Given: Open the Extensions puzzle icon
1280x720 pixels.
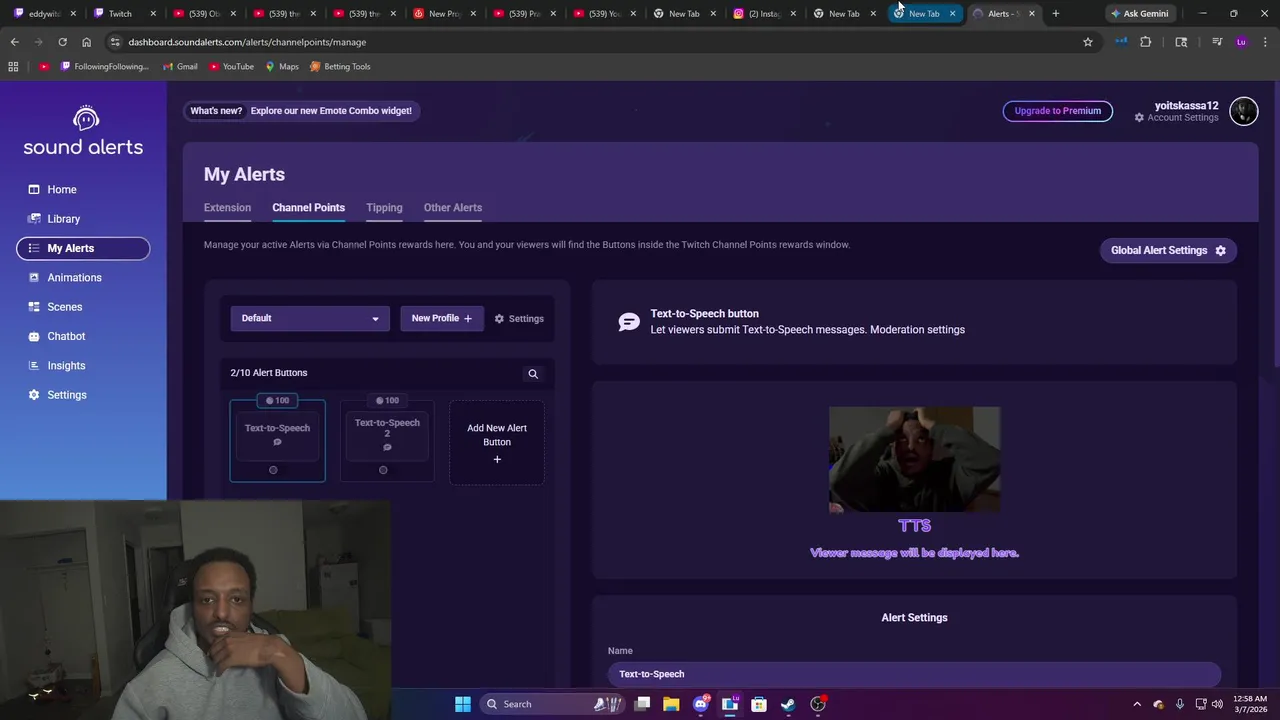Looking at the screenshot, I should [x=1146, y=42].
